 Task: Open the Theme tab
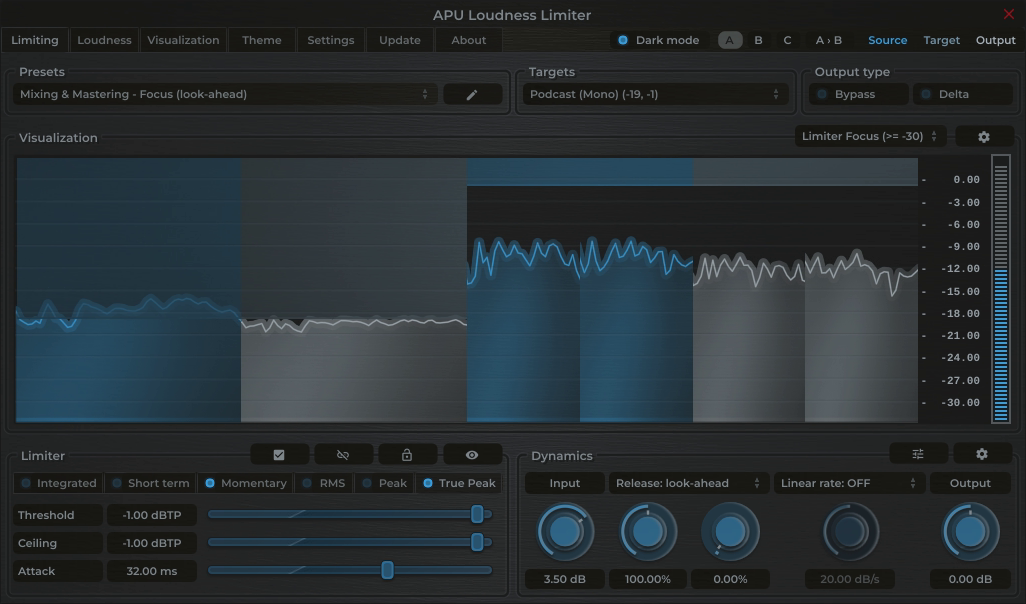[261, 40]
